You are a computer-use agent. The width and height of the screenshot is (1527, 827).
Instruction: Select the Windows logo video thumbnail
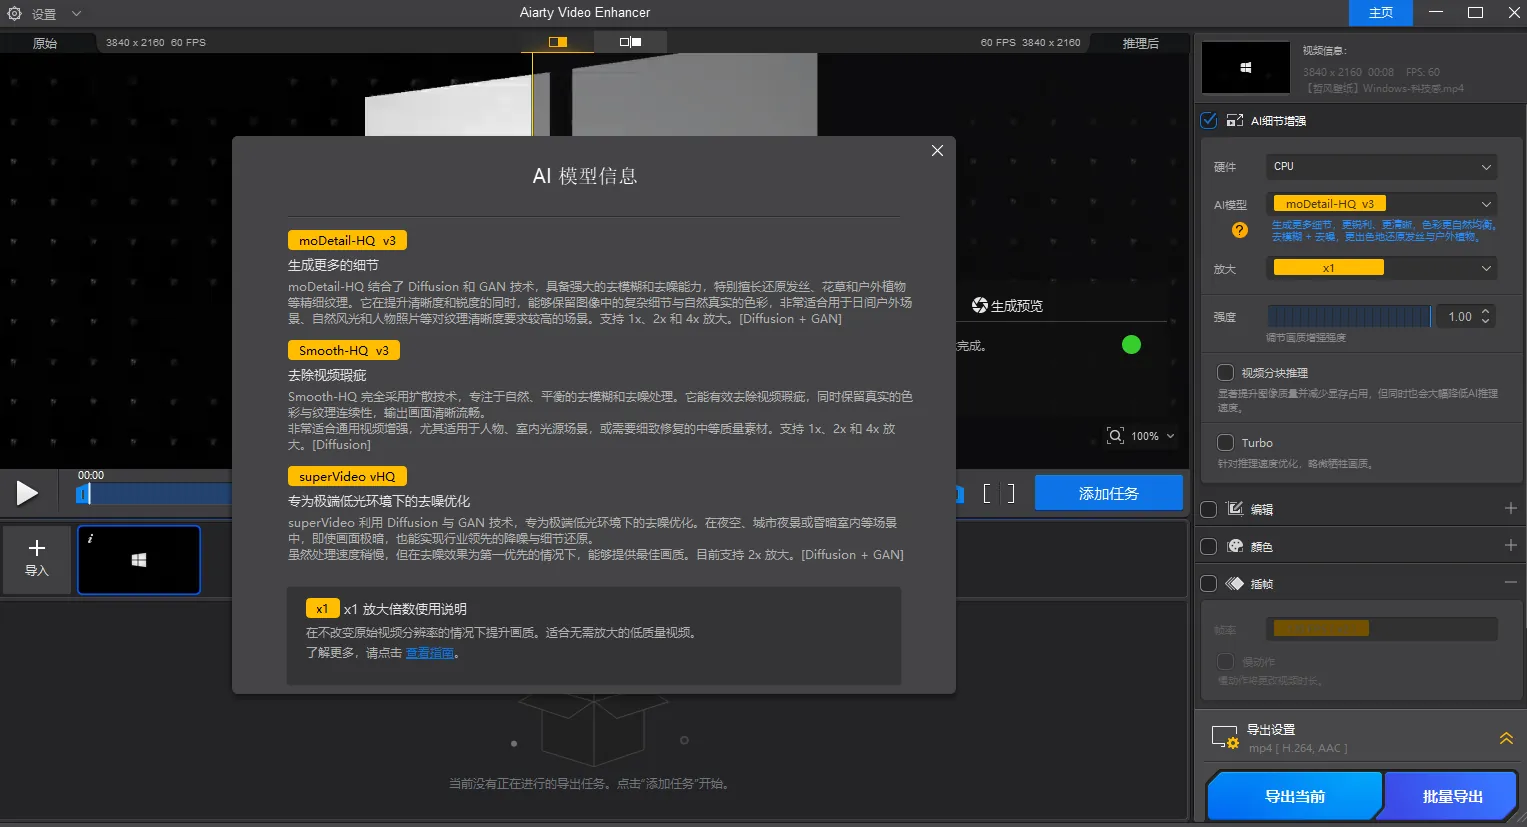139,560
